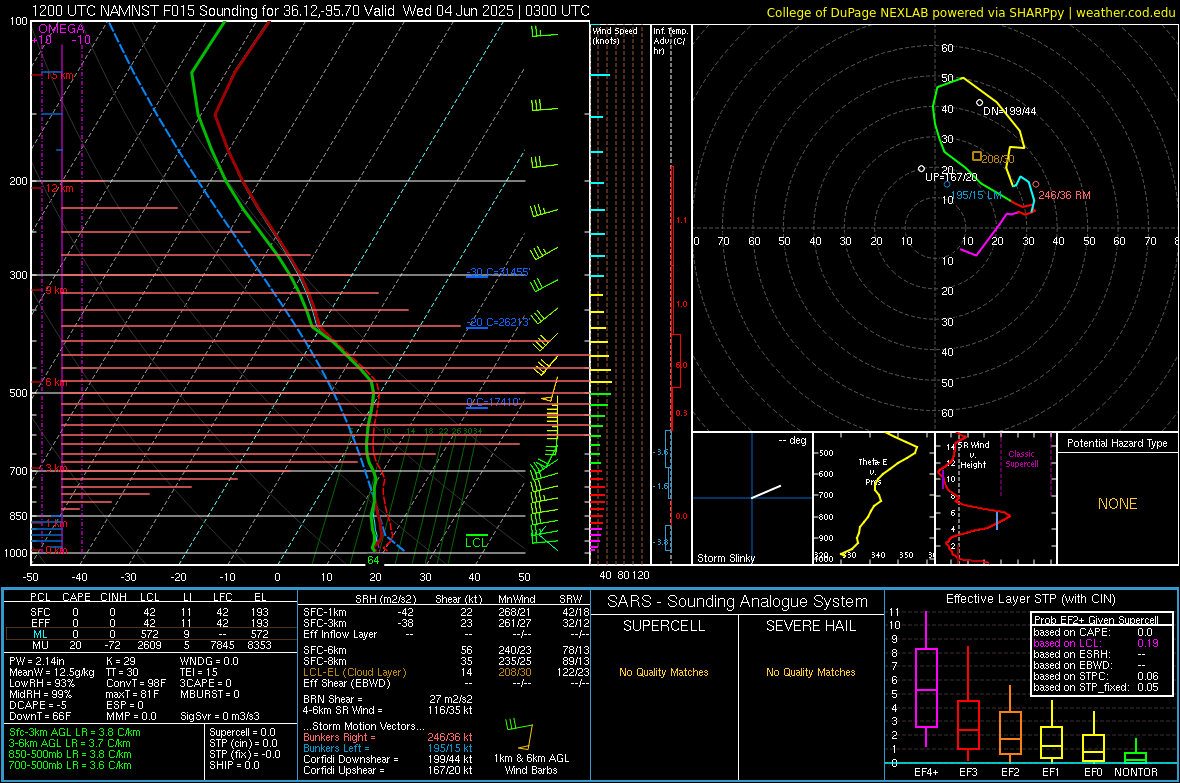Select the MU parcel row in the table

tap(150, 645)
